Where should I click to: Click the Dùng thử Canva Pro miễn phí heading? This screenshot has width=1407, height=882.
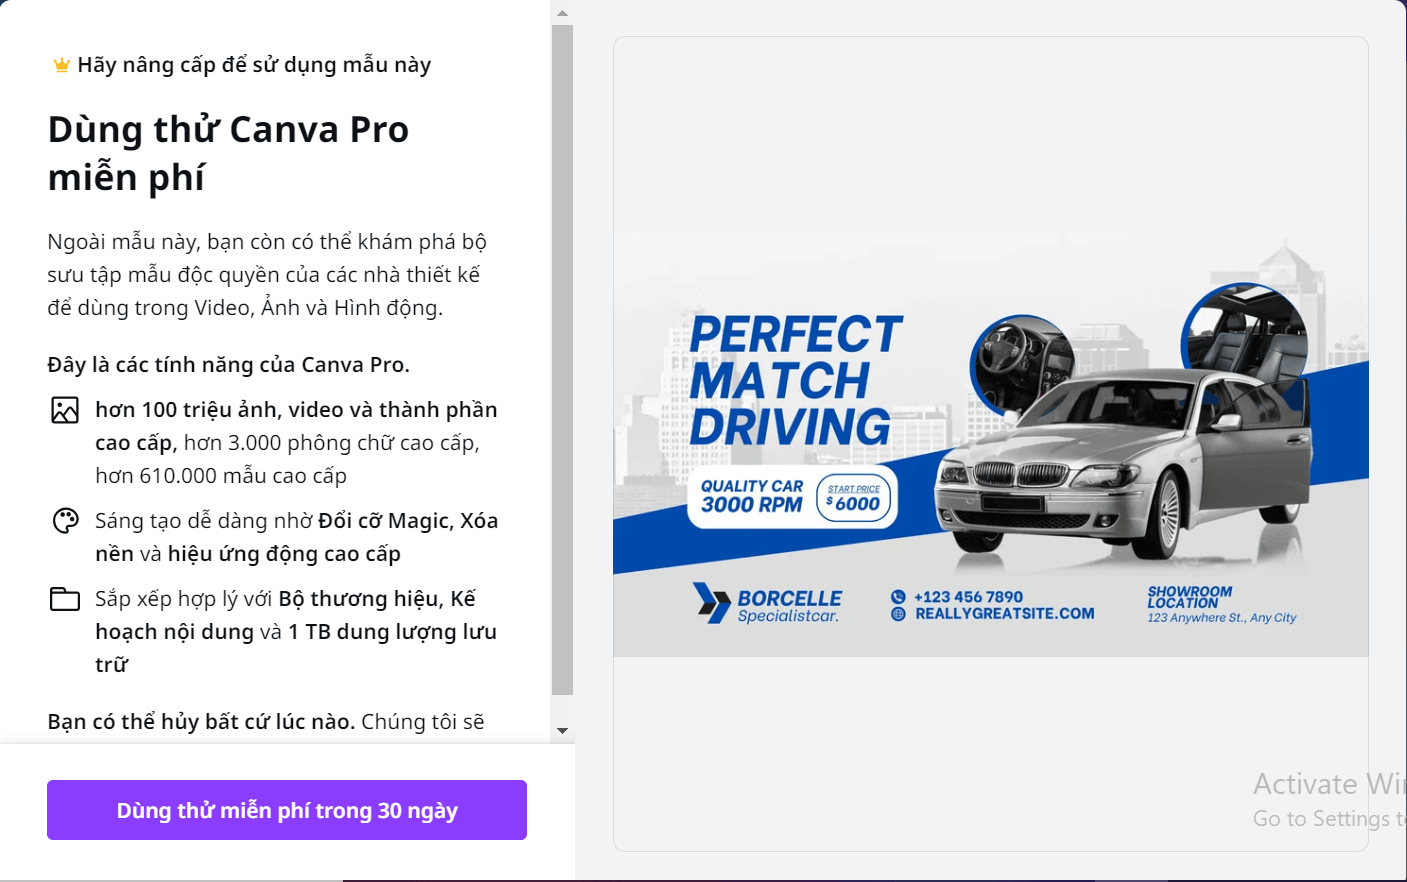coord(228,153)
